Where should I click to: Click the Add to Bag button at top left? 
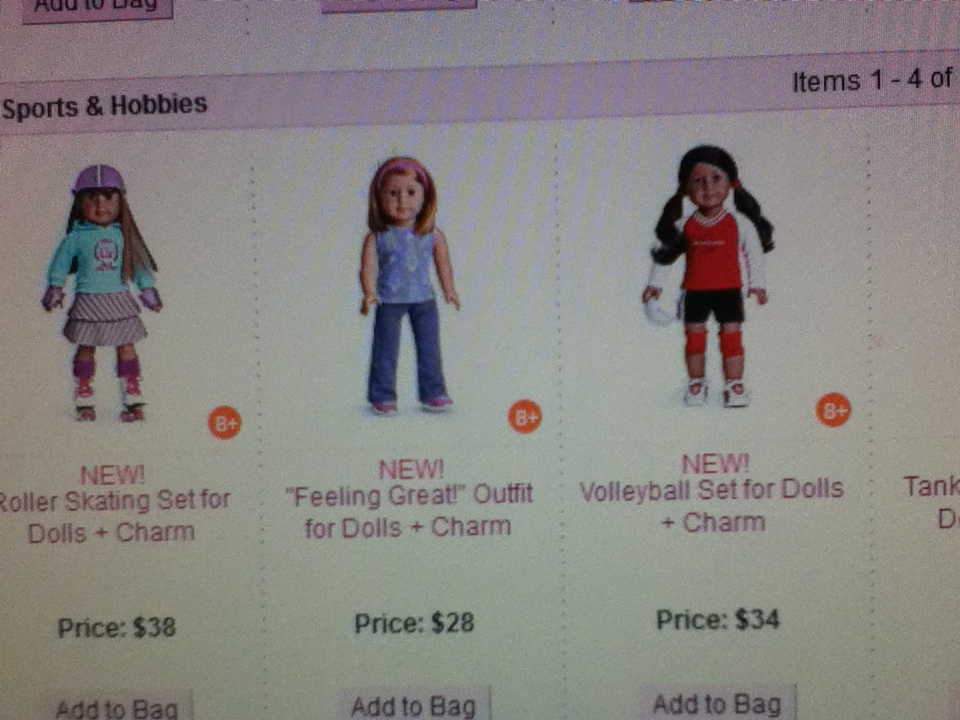click(x=97, y=7)
